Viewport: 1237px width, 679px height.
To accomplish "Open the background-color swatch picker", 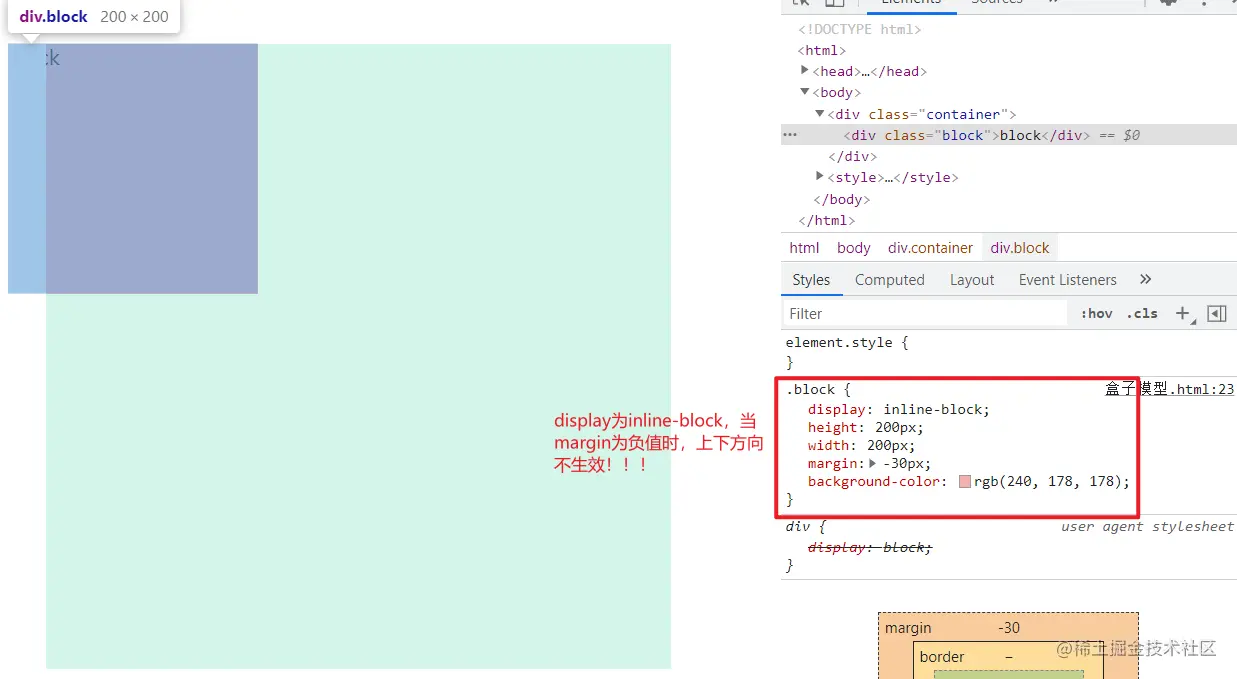I will [965, 481].
